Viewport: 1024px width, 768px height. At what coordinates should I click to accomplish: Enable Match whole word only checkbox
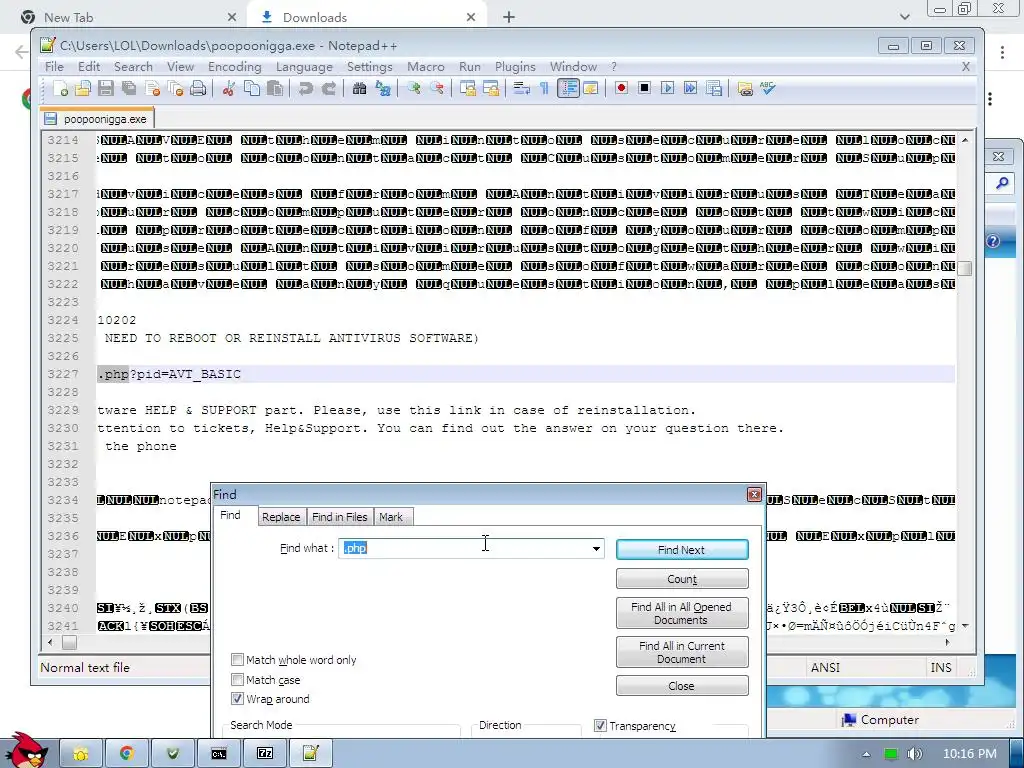(237, 660)
